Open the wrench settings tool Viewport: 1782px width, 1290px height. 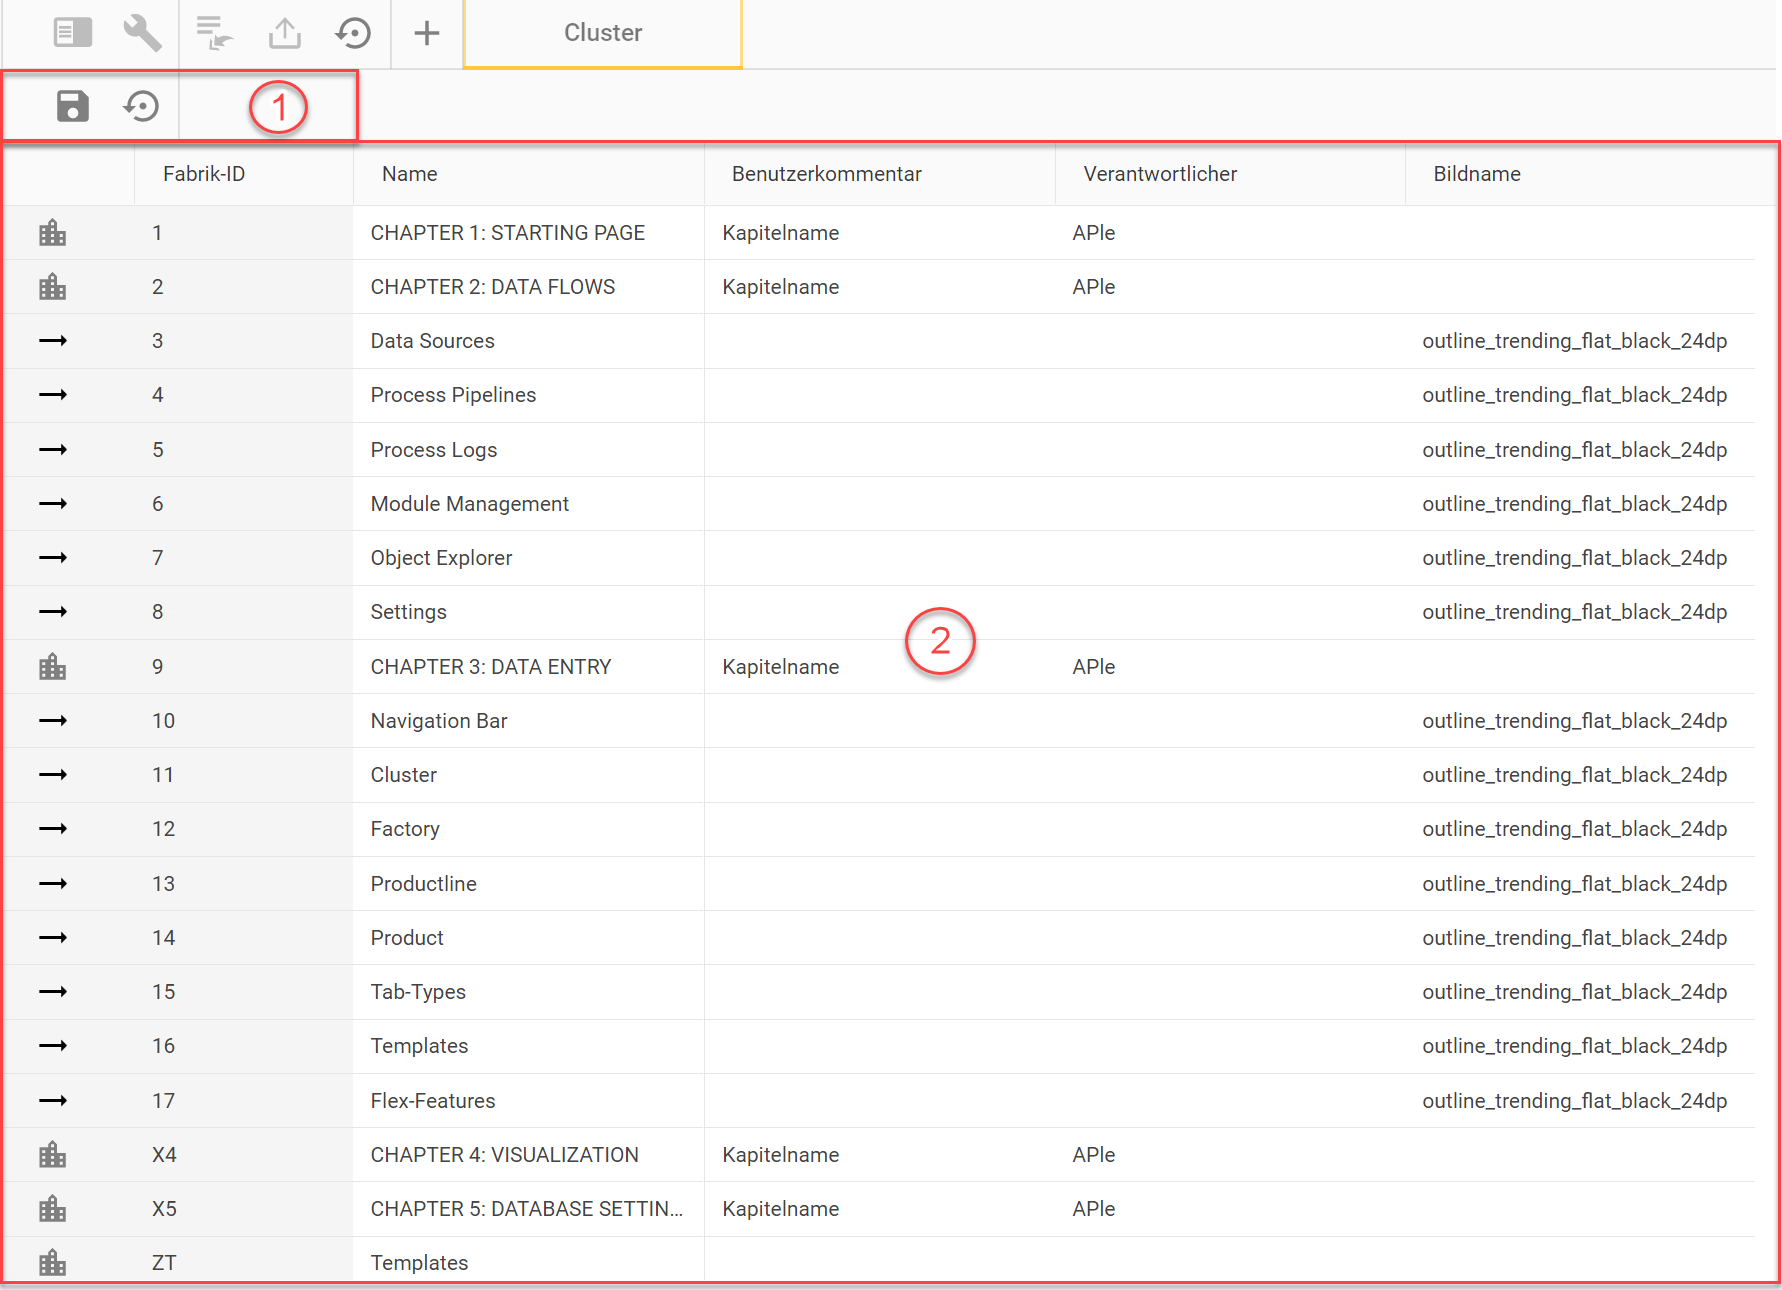[x=142, y=33]
